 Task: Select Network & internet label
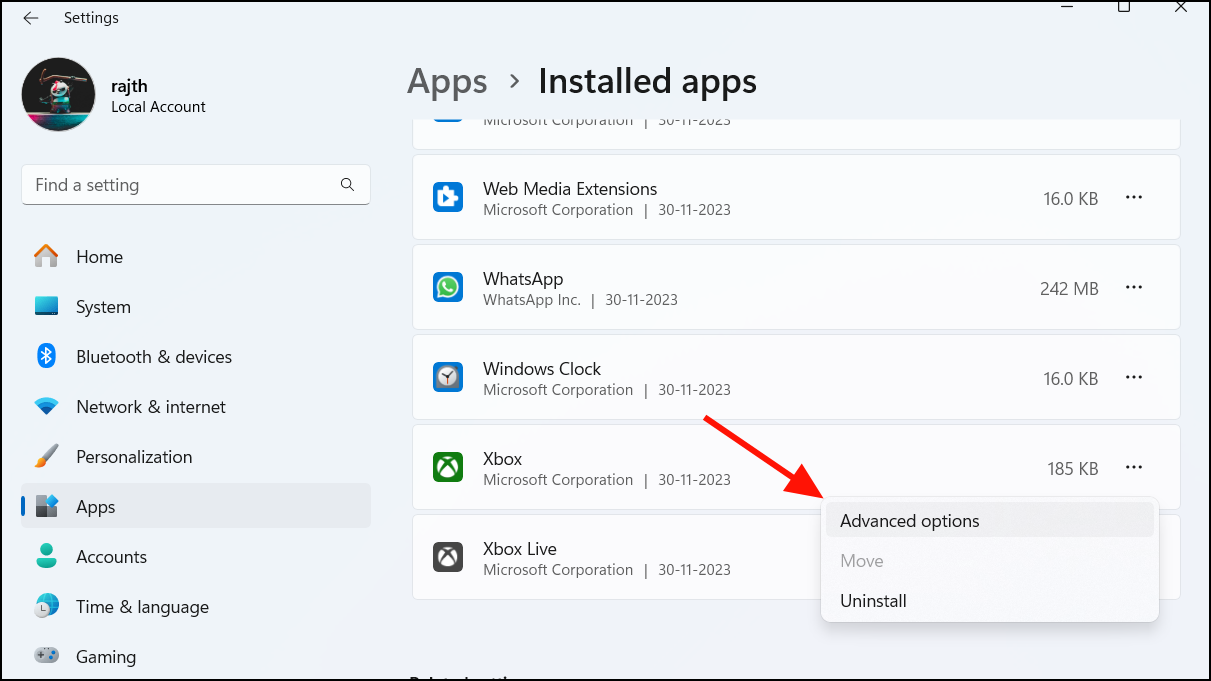click(x=151, y=407)
